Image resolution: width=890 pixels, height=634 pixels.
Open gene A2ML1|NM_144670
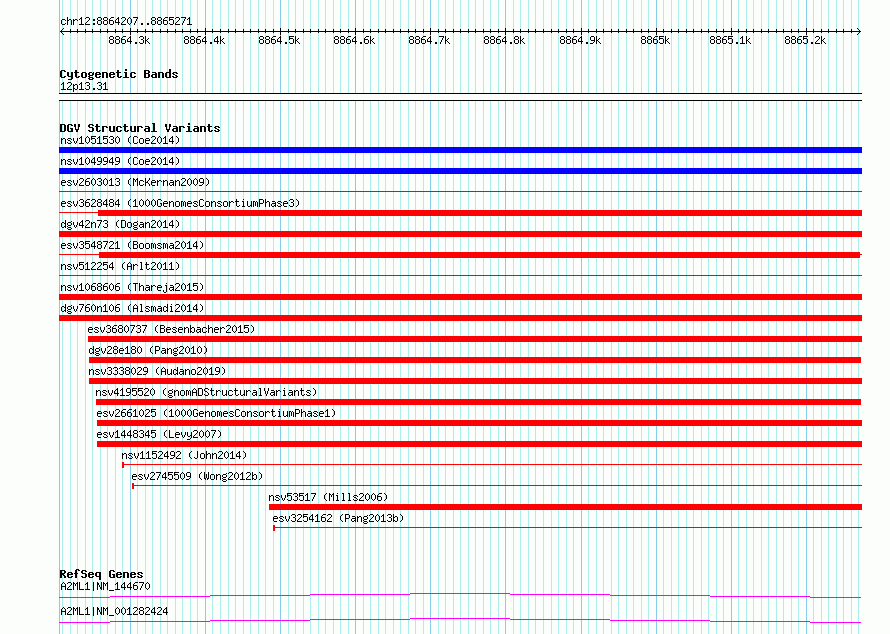coord(105,586)
